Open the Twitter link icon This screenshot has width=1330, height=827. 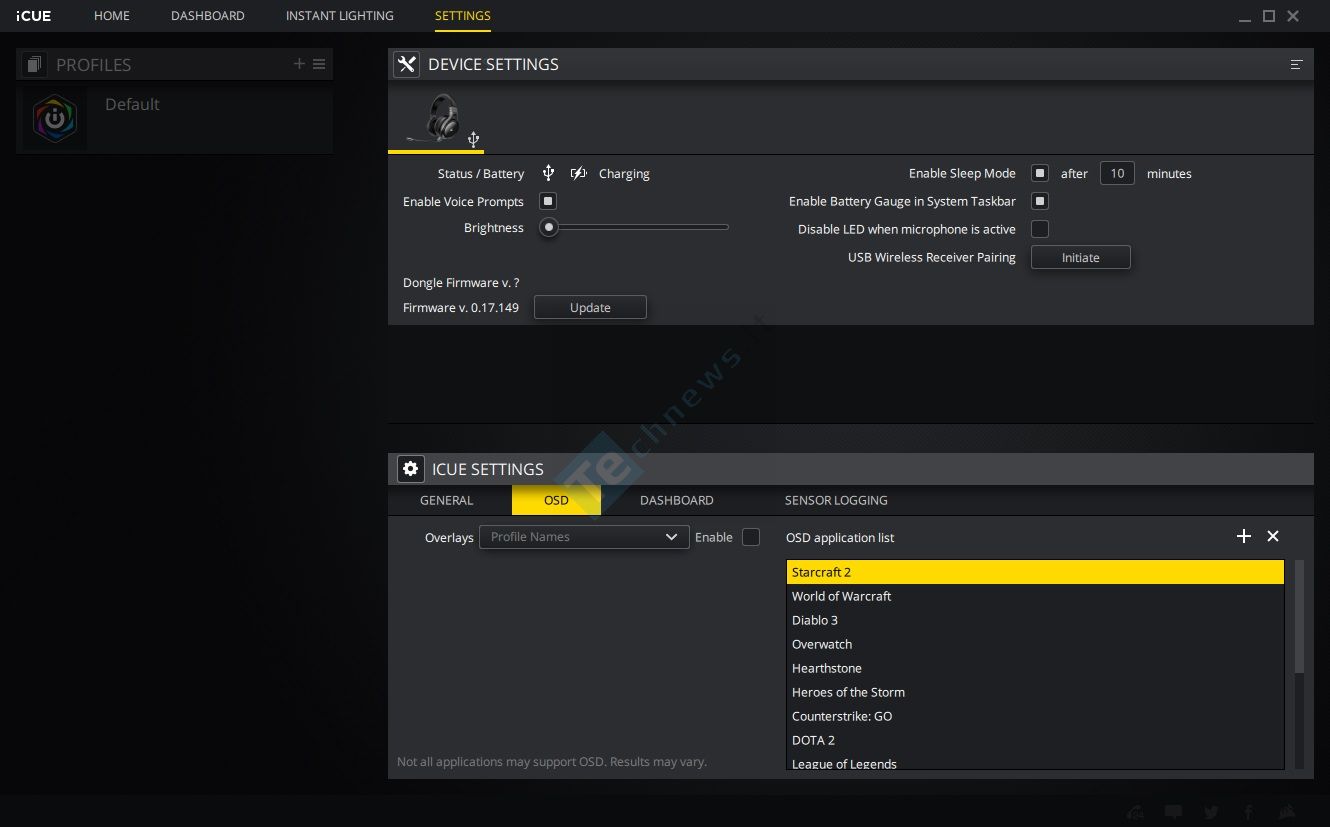[1211, 812]
